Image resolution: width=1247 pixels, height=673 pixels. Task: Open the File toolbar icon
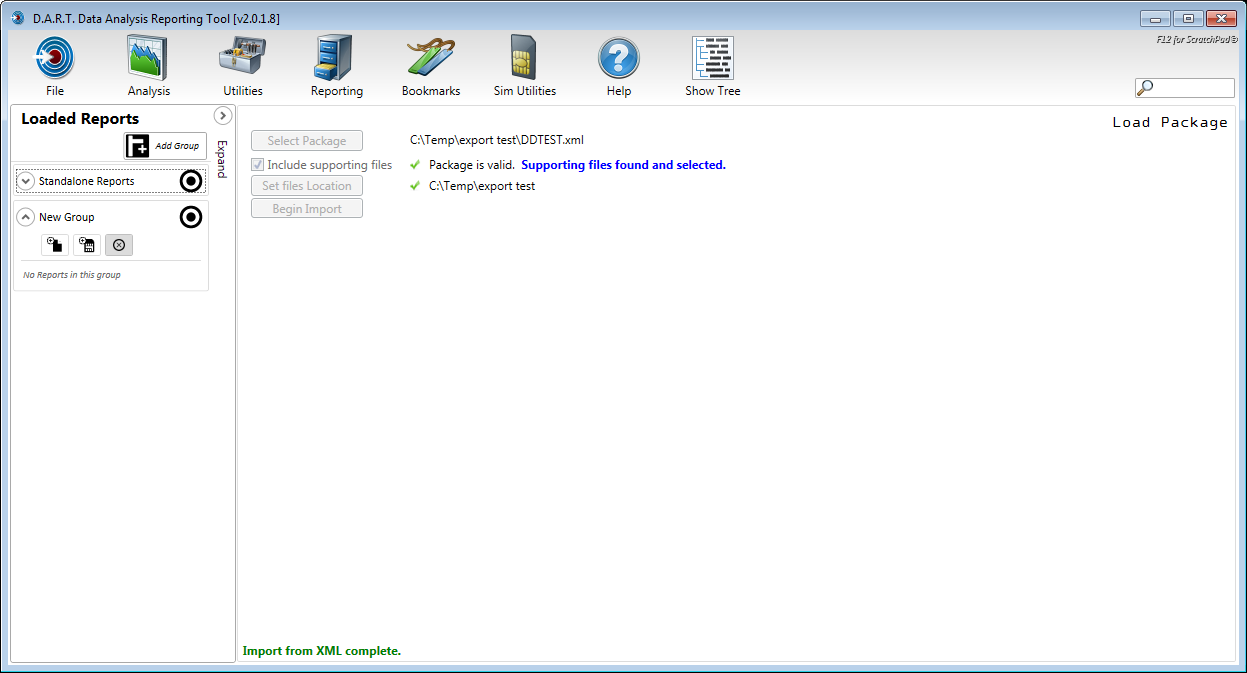coord(55,58)
